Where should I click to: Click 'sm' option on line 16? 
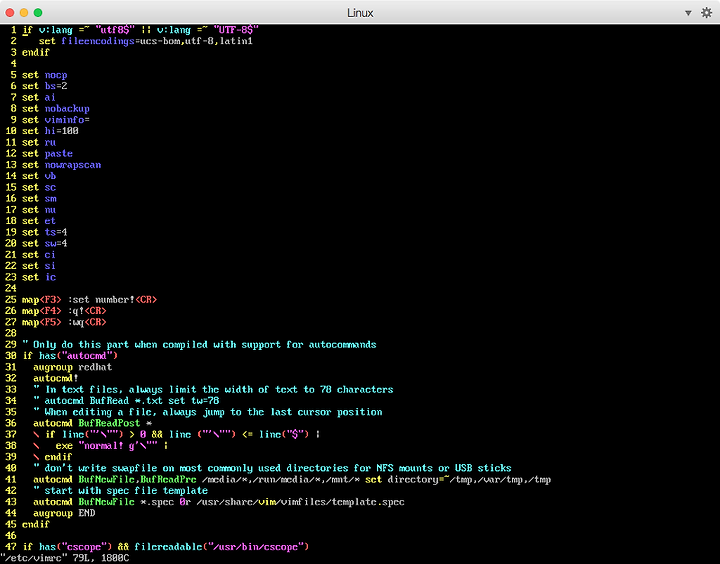pyautogui.click(x=50, y=198)
